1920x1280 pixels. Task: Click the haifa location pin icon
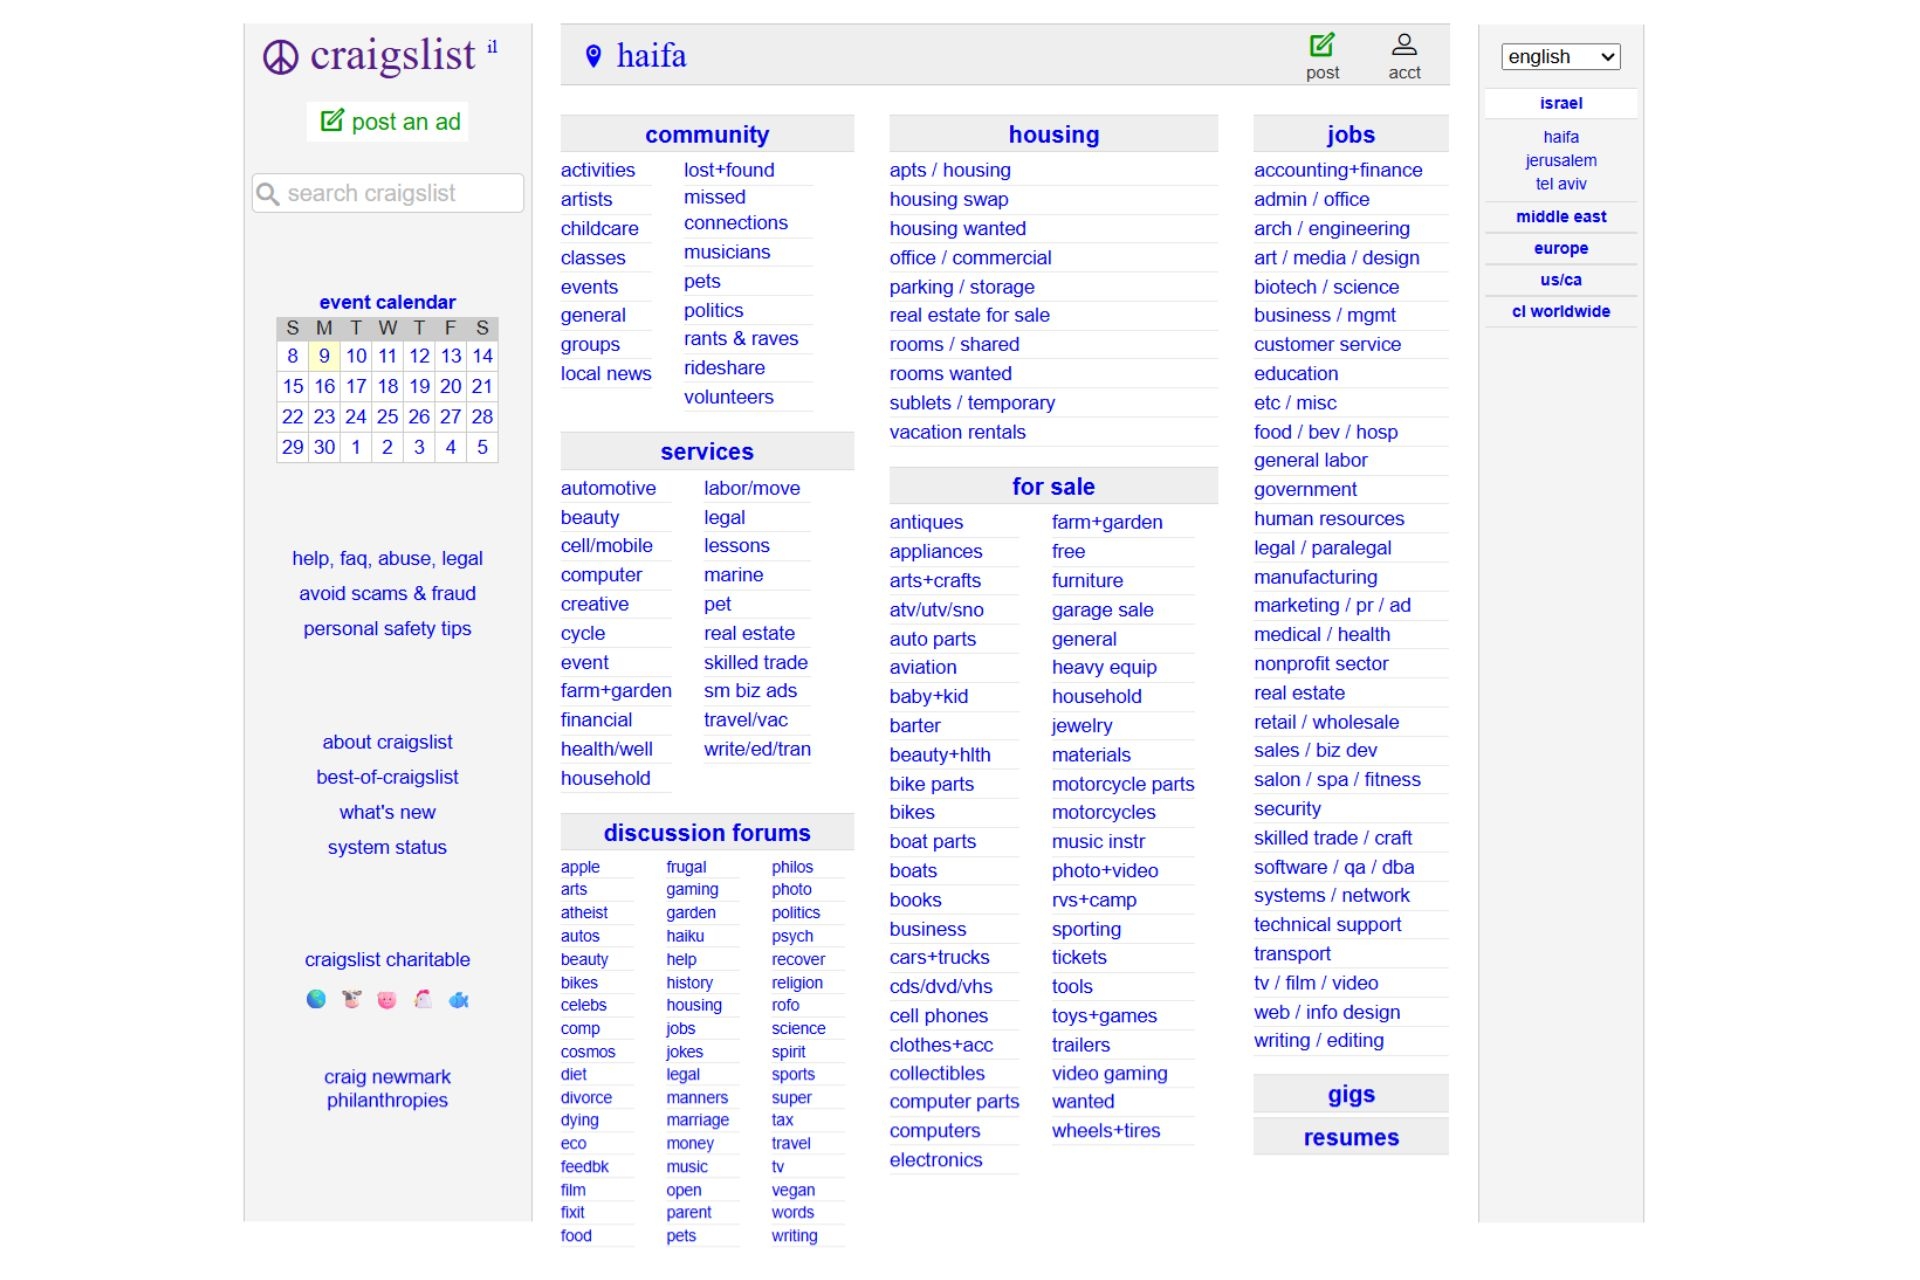(593, 56)
